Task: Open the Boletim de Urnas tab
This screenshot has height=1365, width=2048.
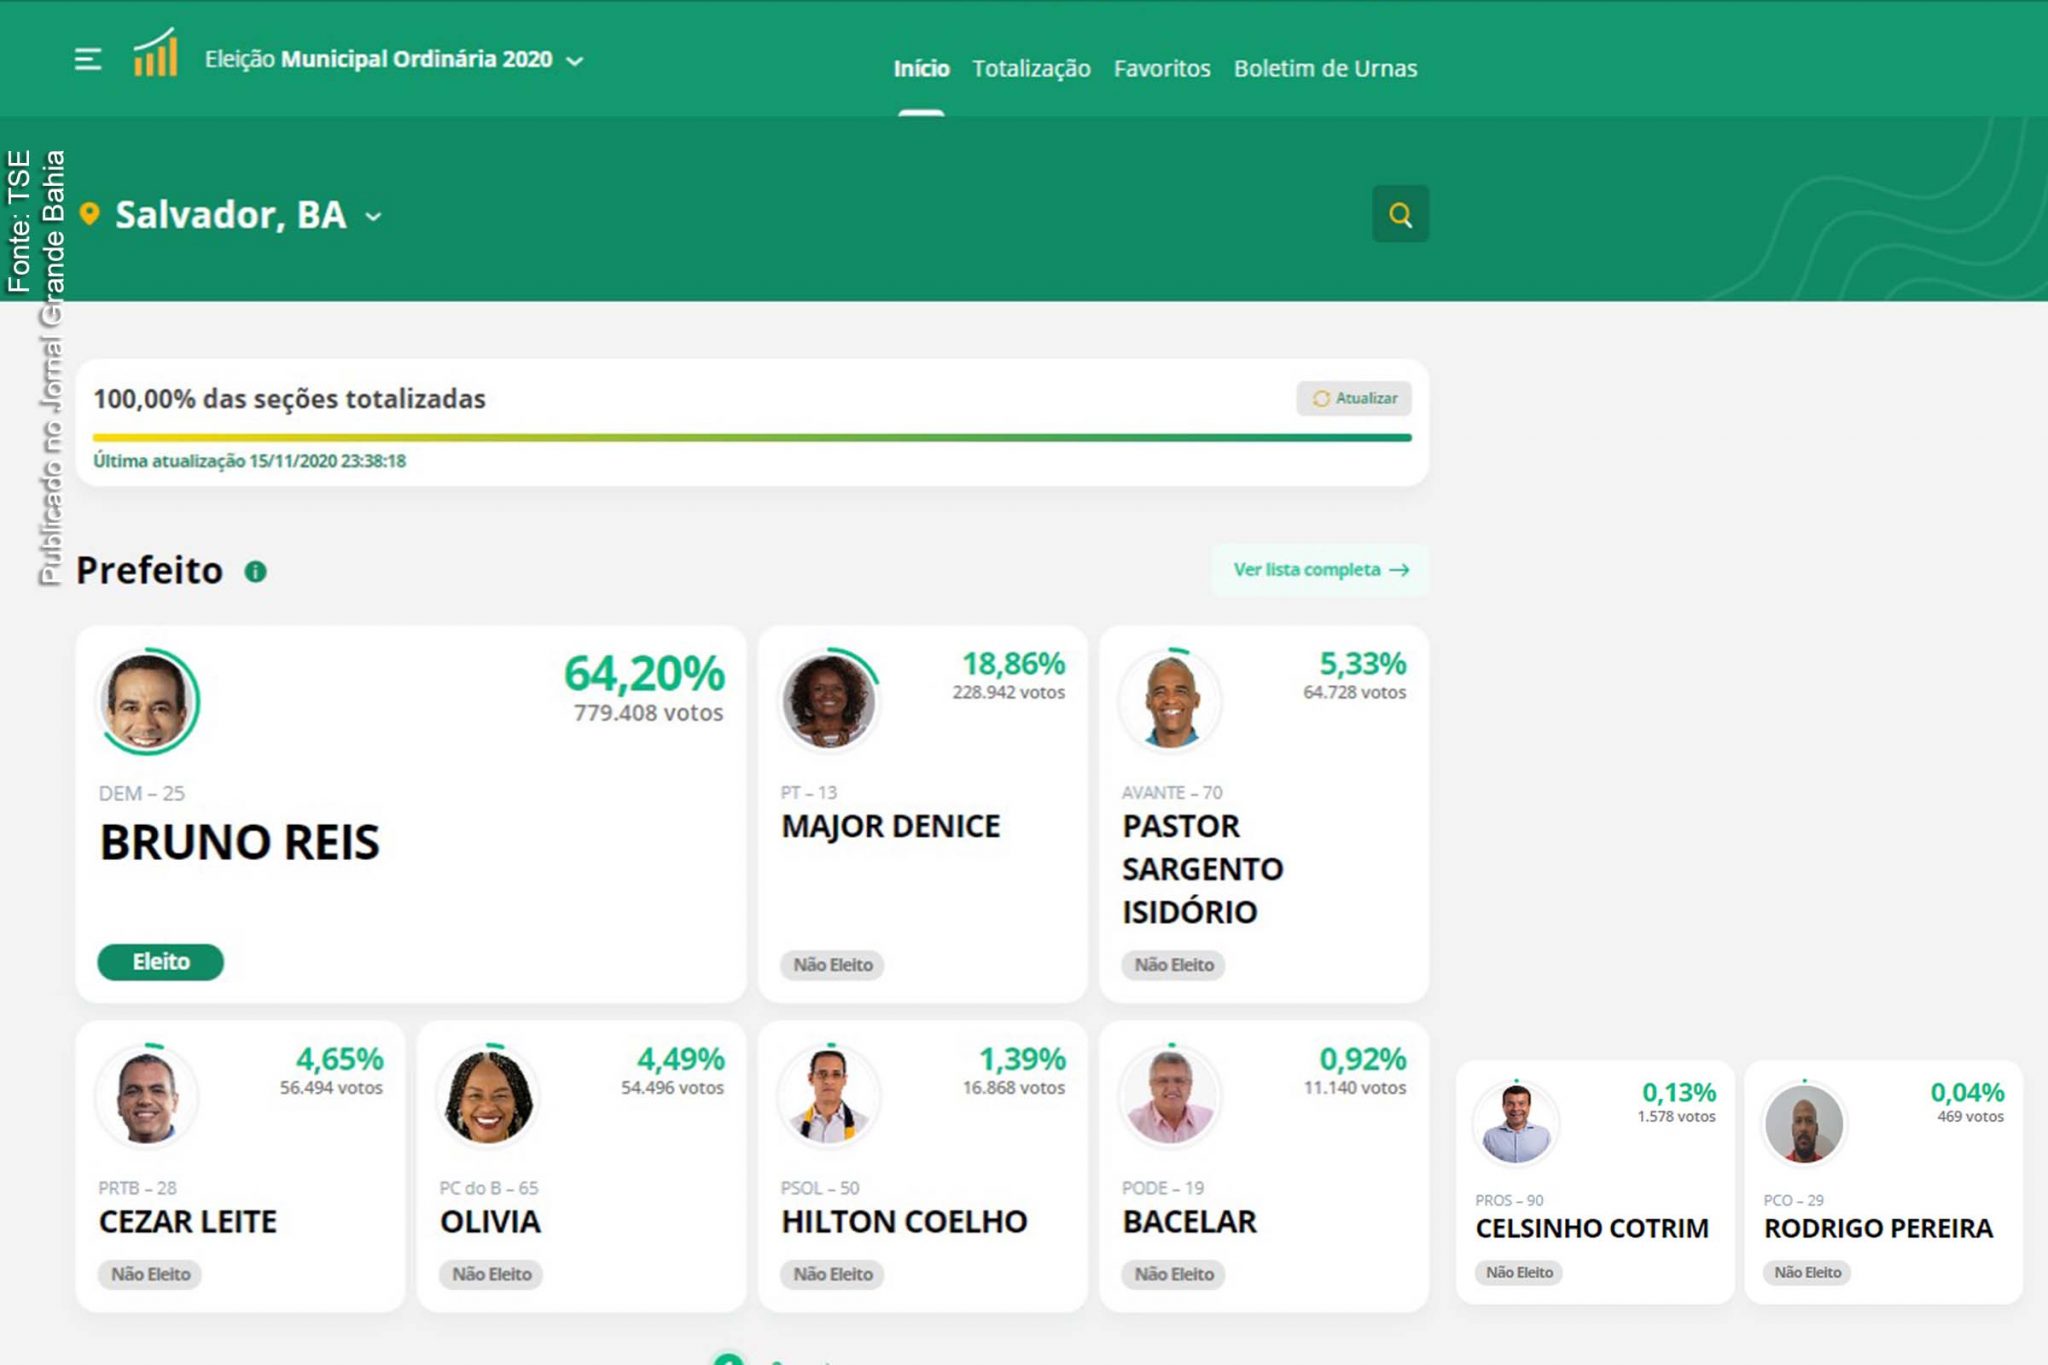Action: tap(1325, 68)
